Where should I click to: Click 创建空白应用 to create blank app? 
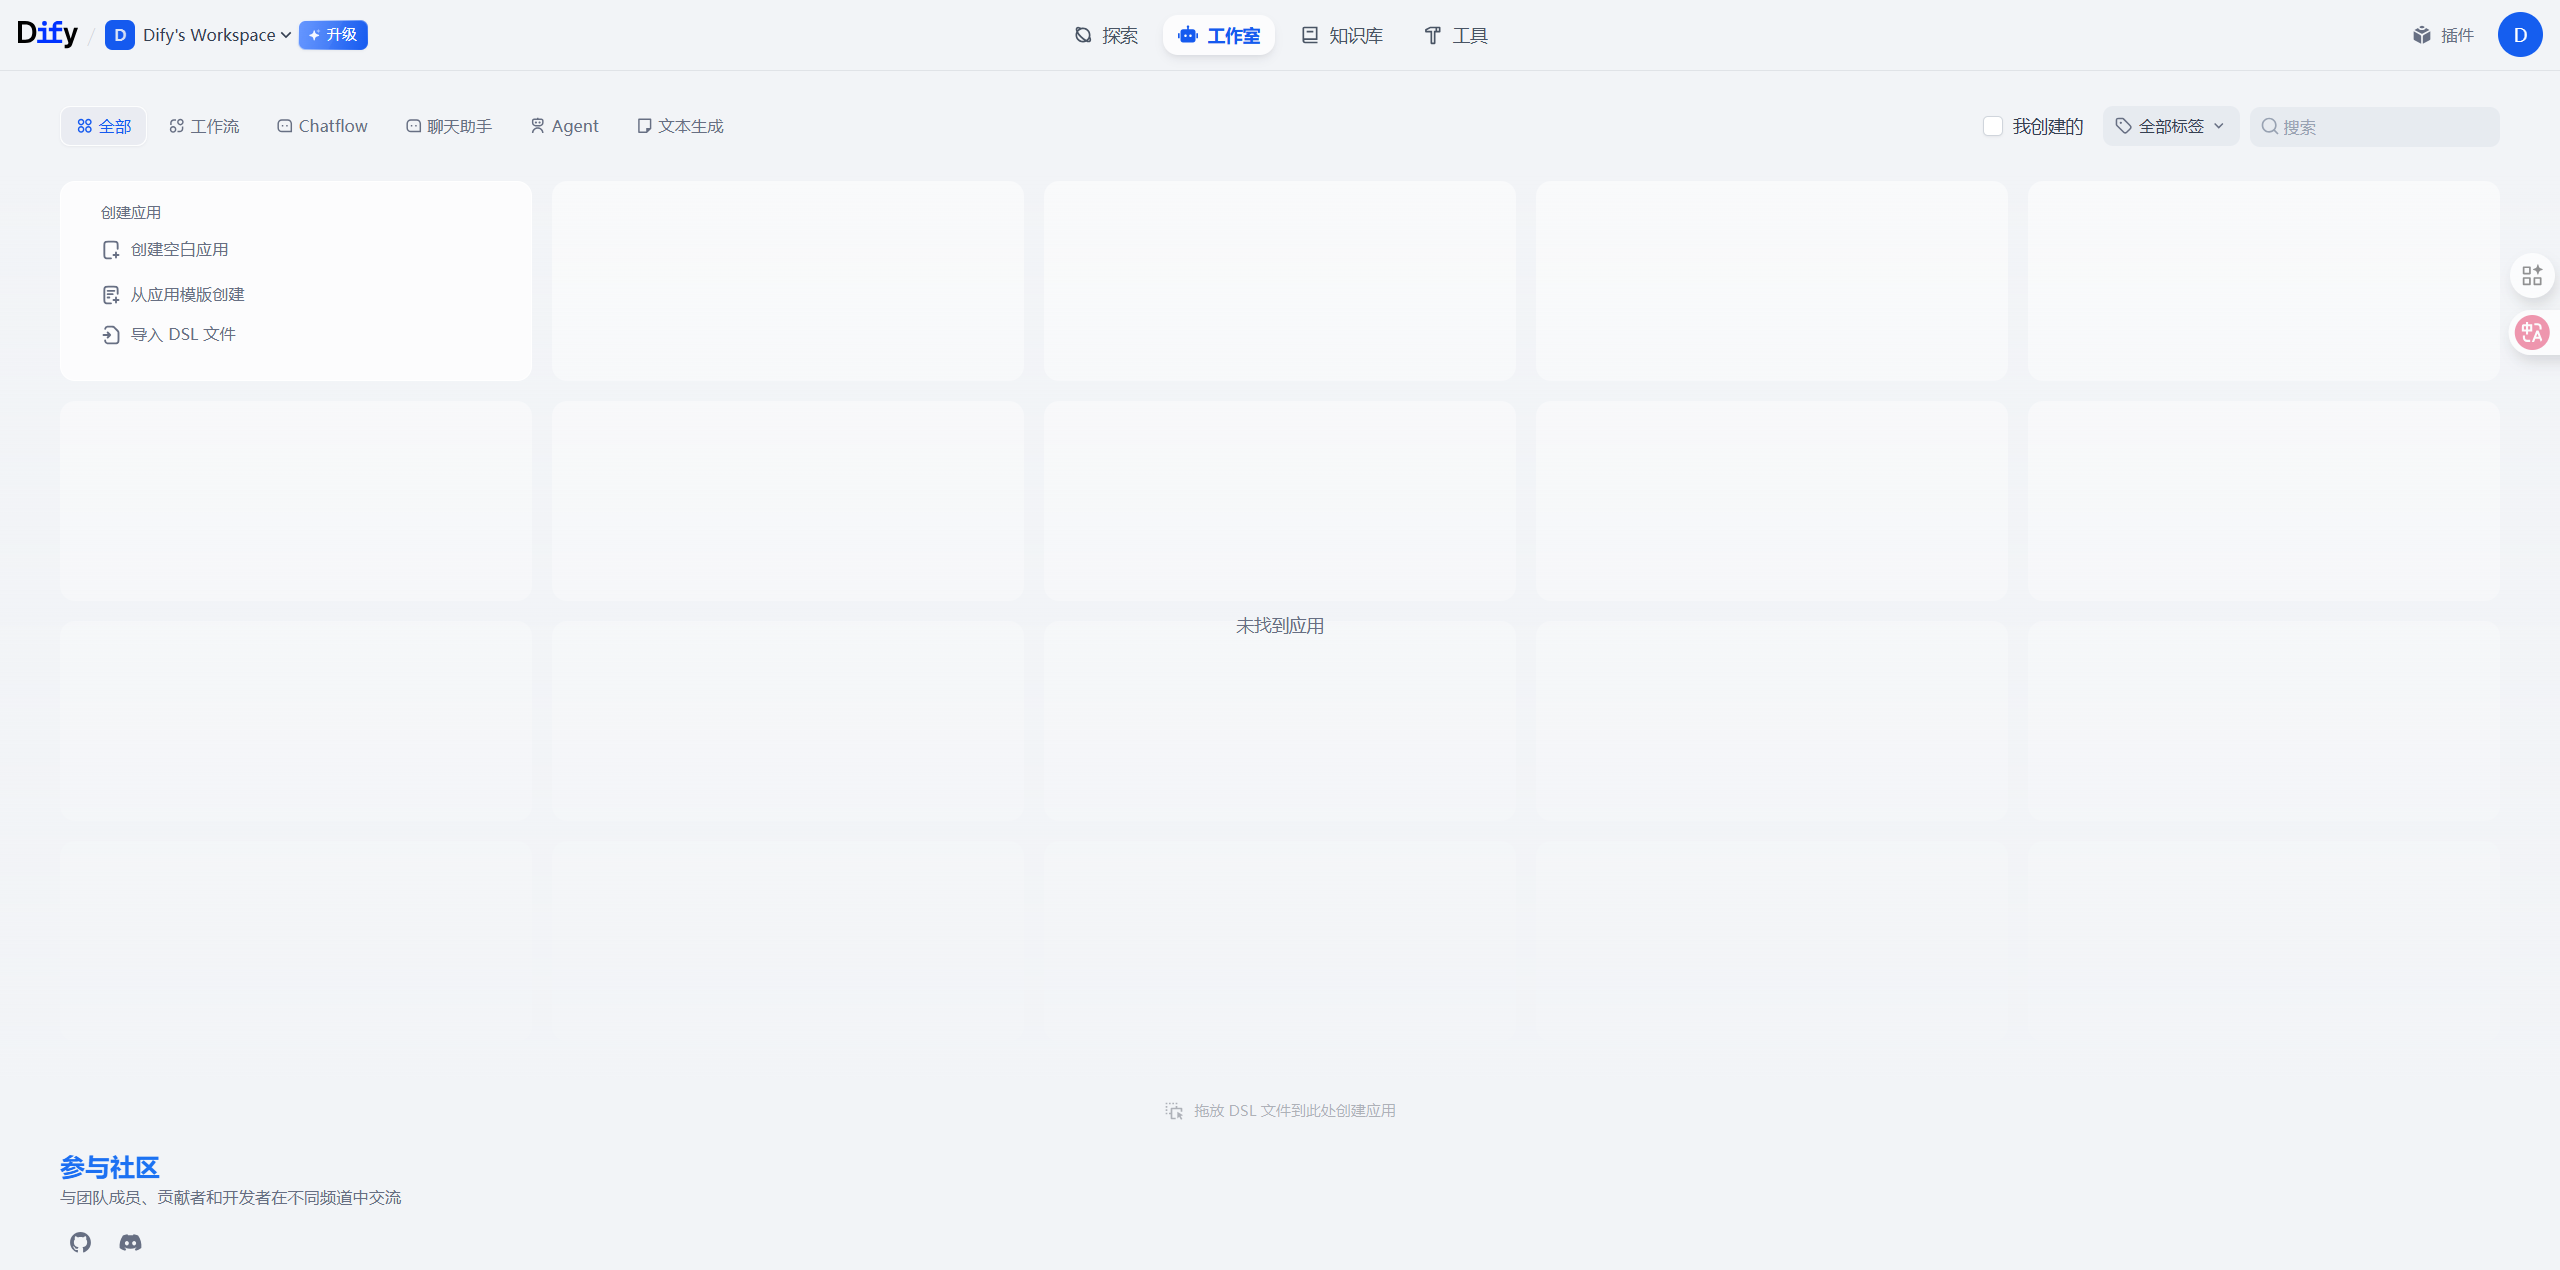(179, 249)
